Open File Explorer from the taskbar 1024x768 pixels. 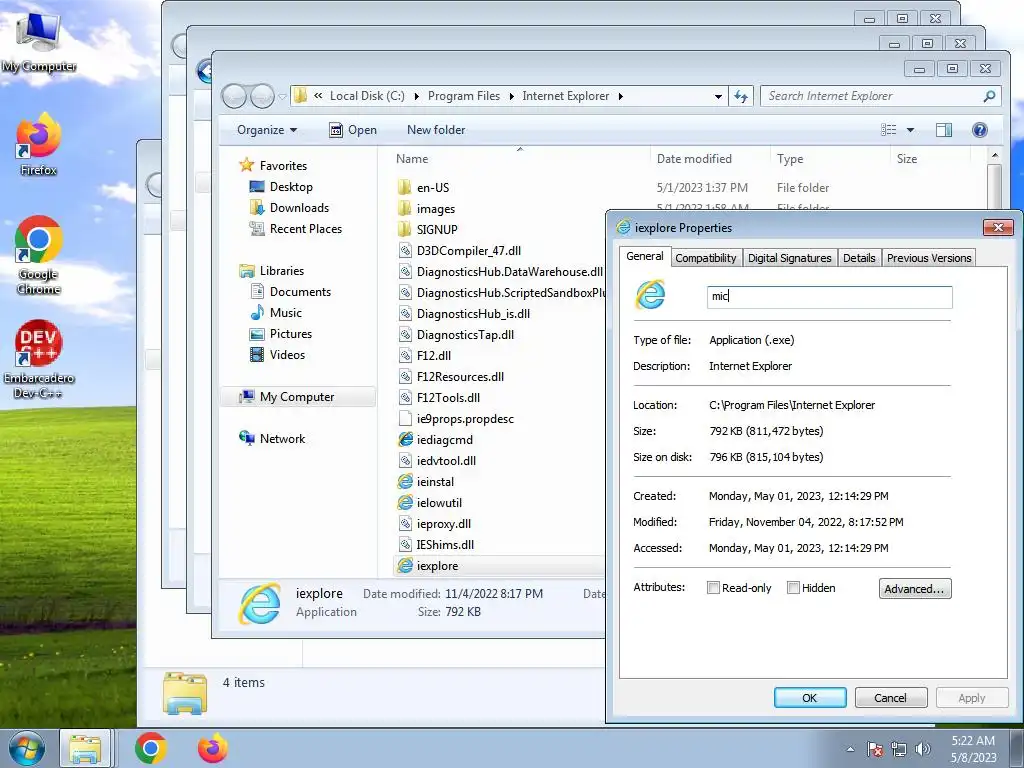86,748
